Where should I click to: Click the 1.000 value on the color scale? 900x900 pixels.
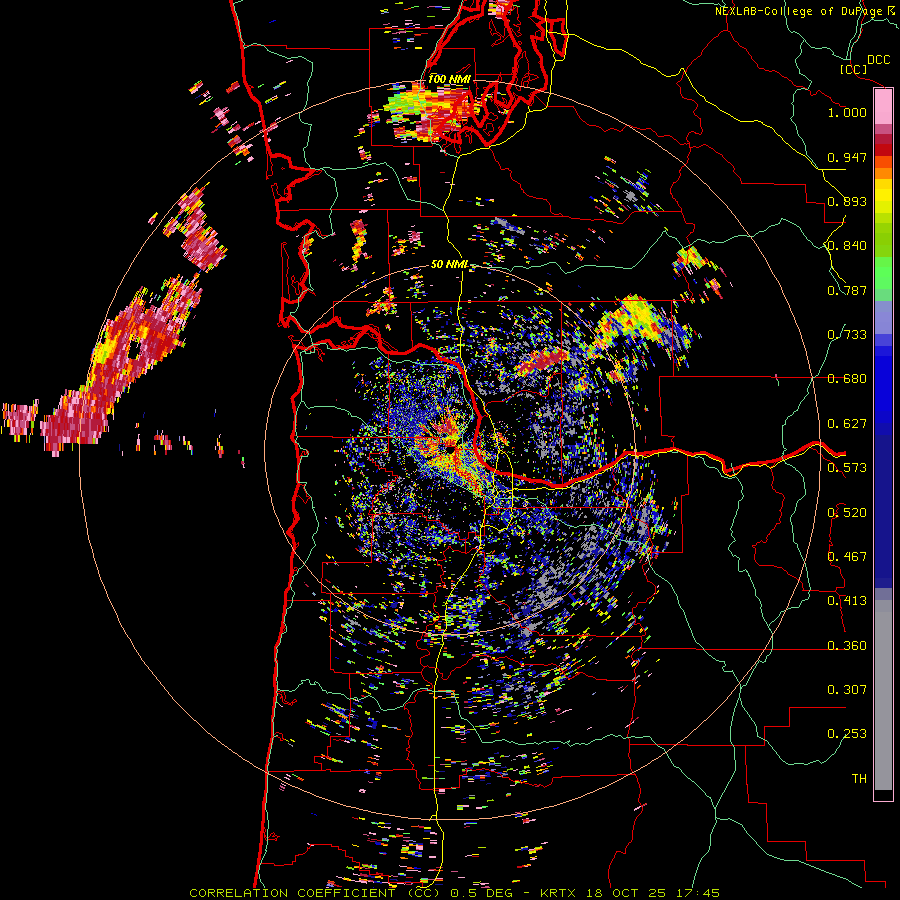pyautogui.click(x=847, y=112)
